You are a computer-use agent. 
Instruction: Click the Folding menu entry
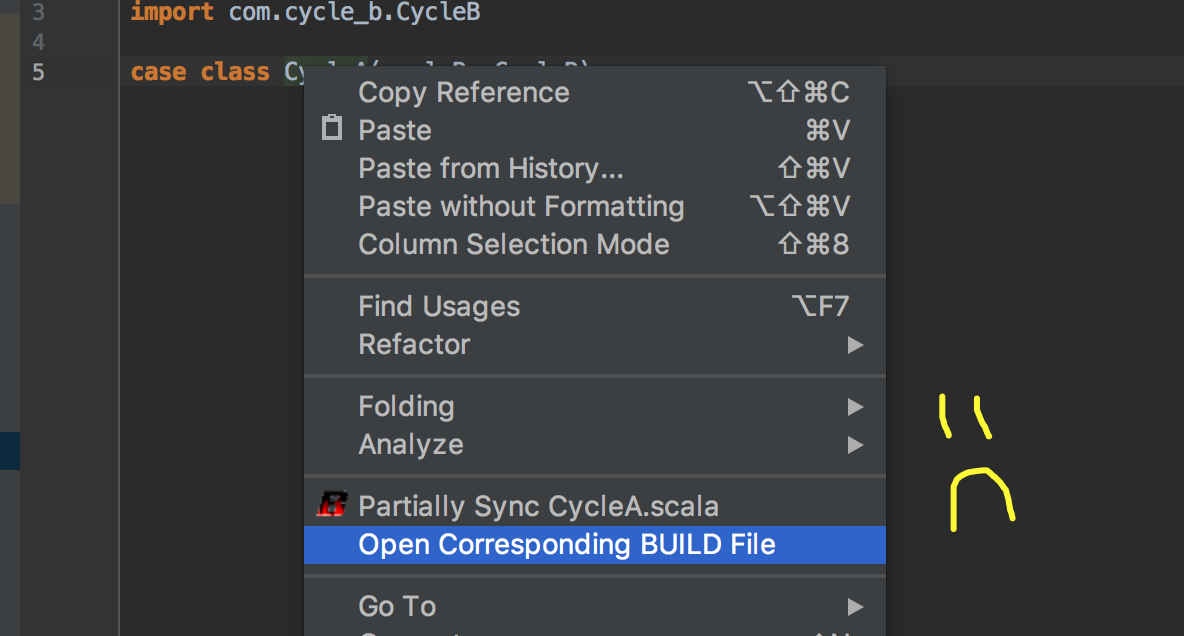click(406, 406)
